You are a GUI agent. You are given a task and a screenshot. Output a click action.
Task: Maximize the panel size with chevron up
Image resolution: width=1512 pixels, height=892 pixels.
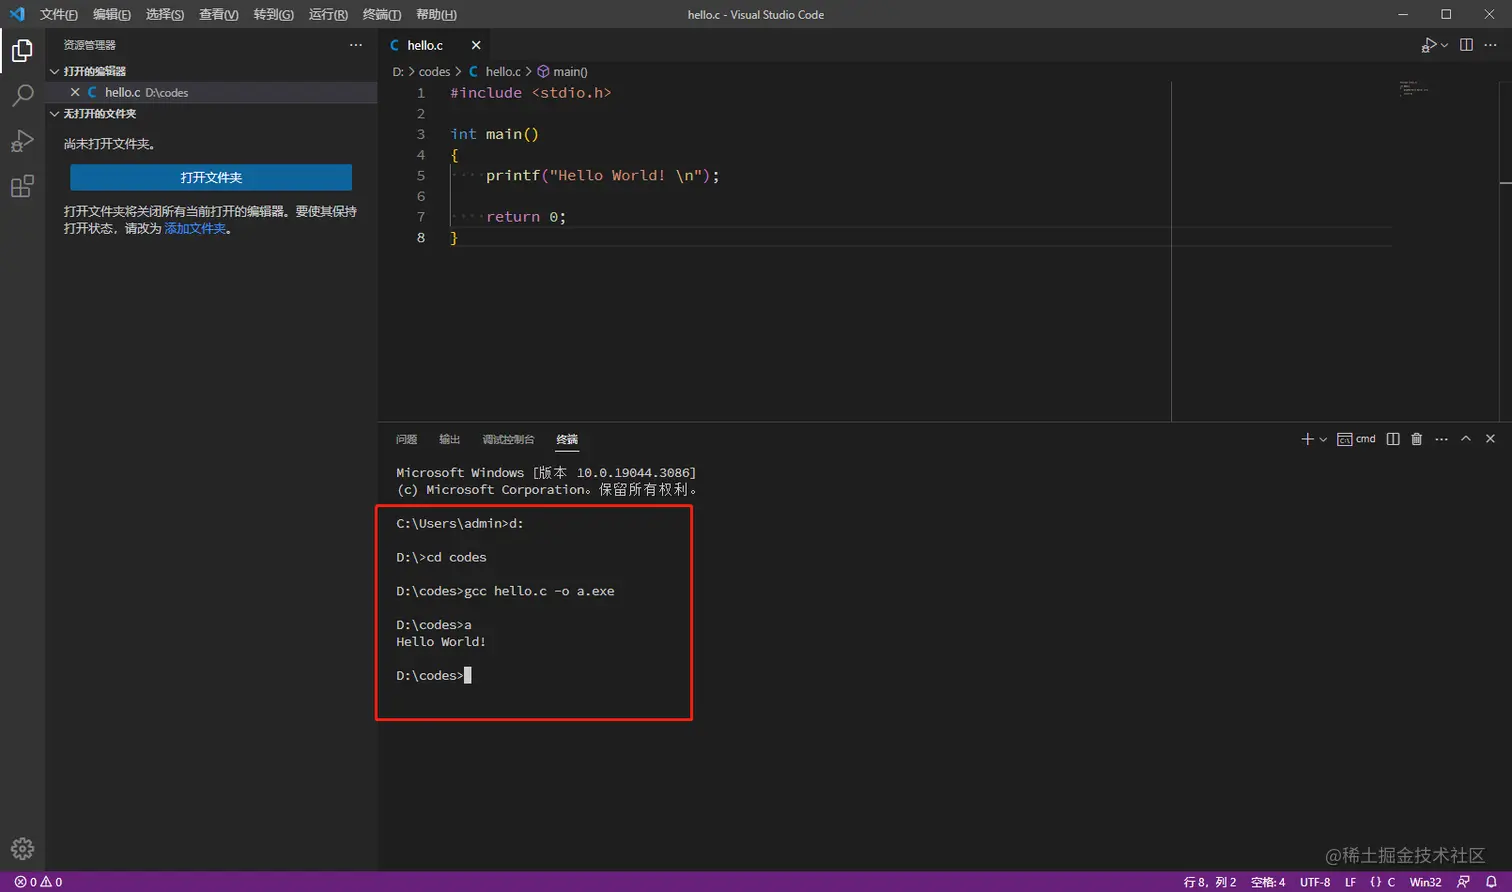tap(1466, 439)
